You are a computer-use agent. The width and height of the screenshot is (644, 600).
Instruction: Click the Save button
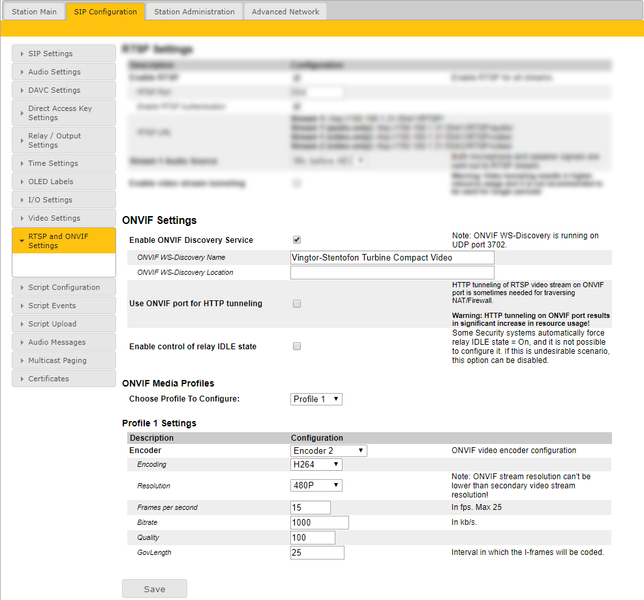pos(154,589)
